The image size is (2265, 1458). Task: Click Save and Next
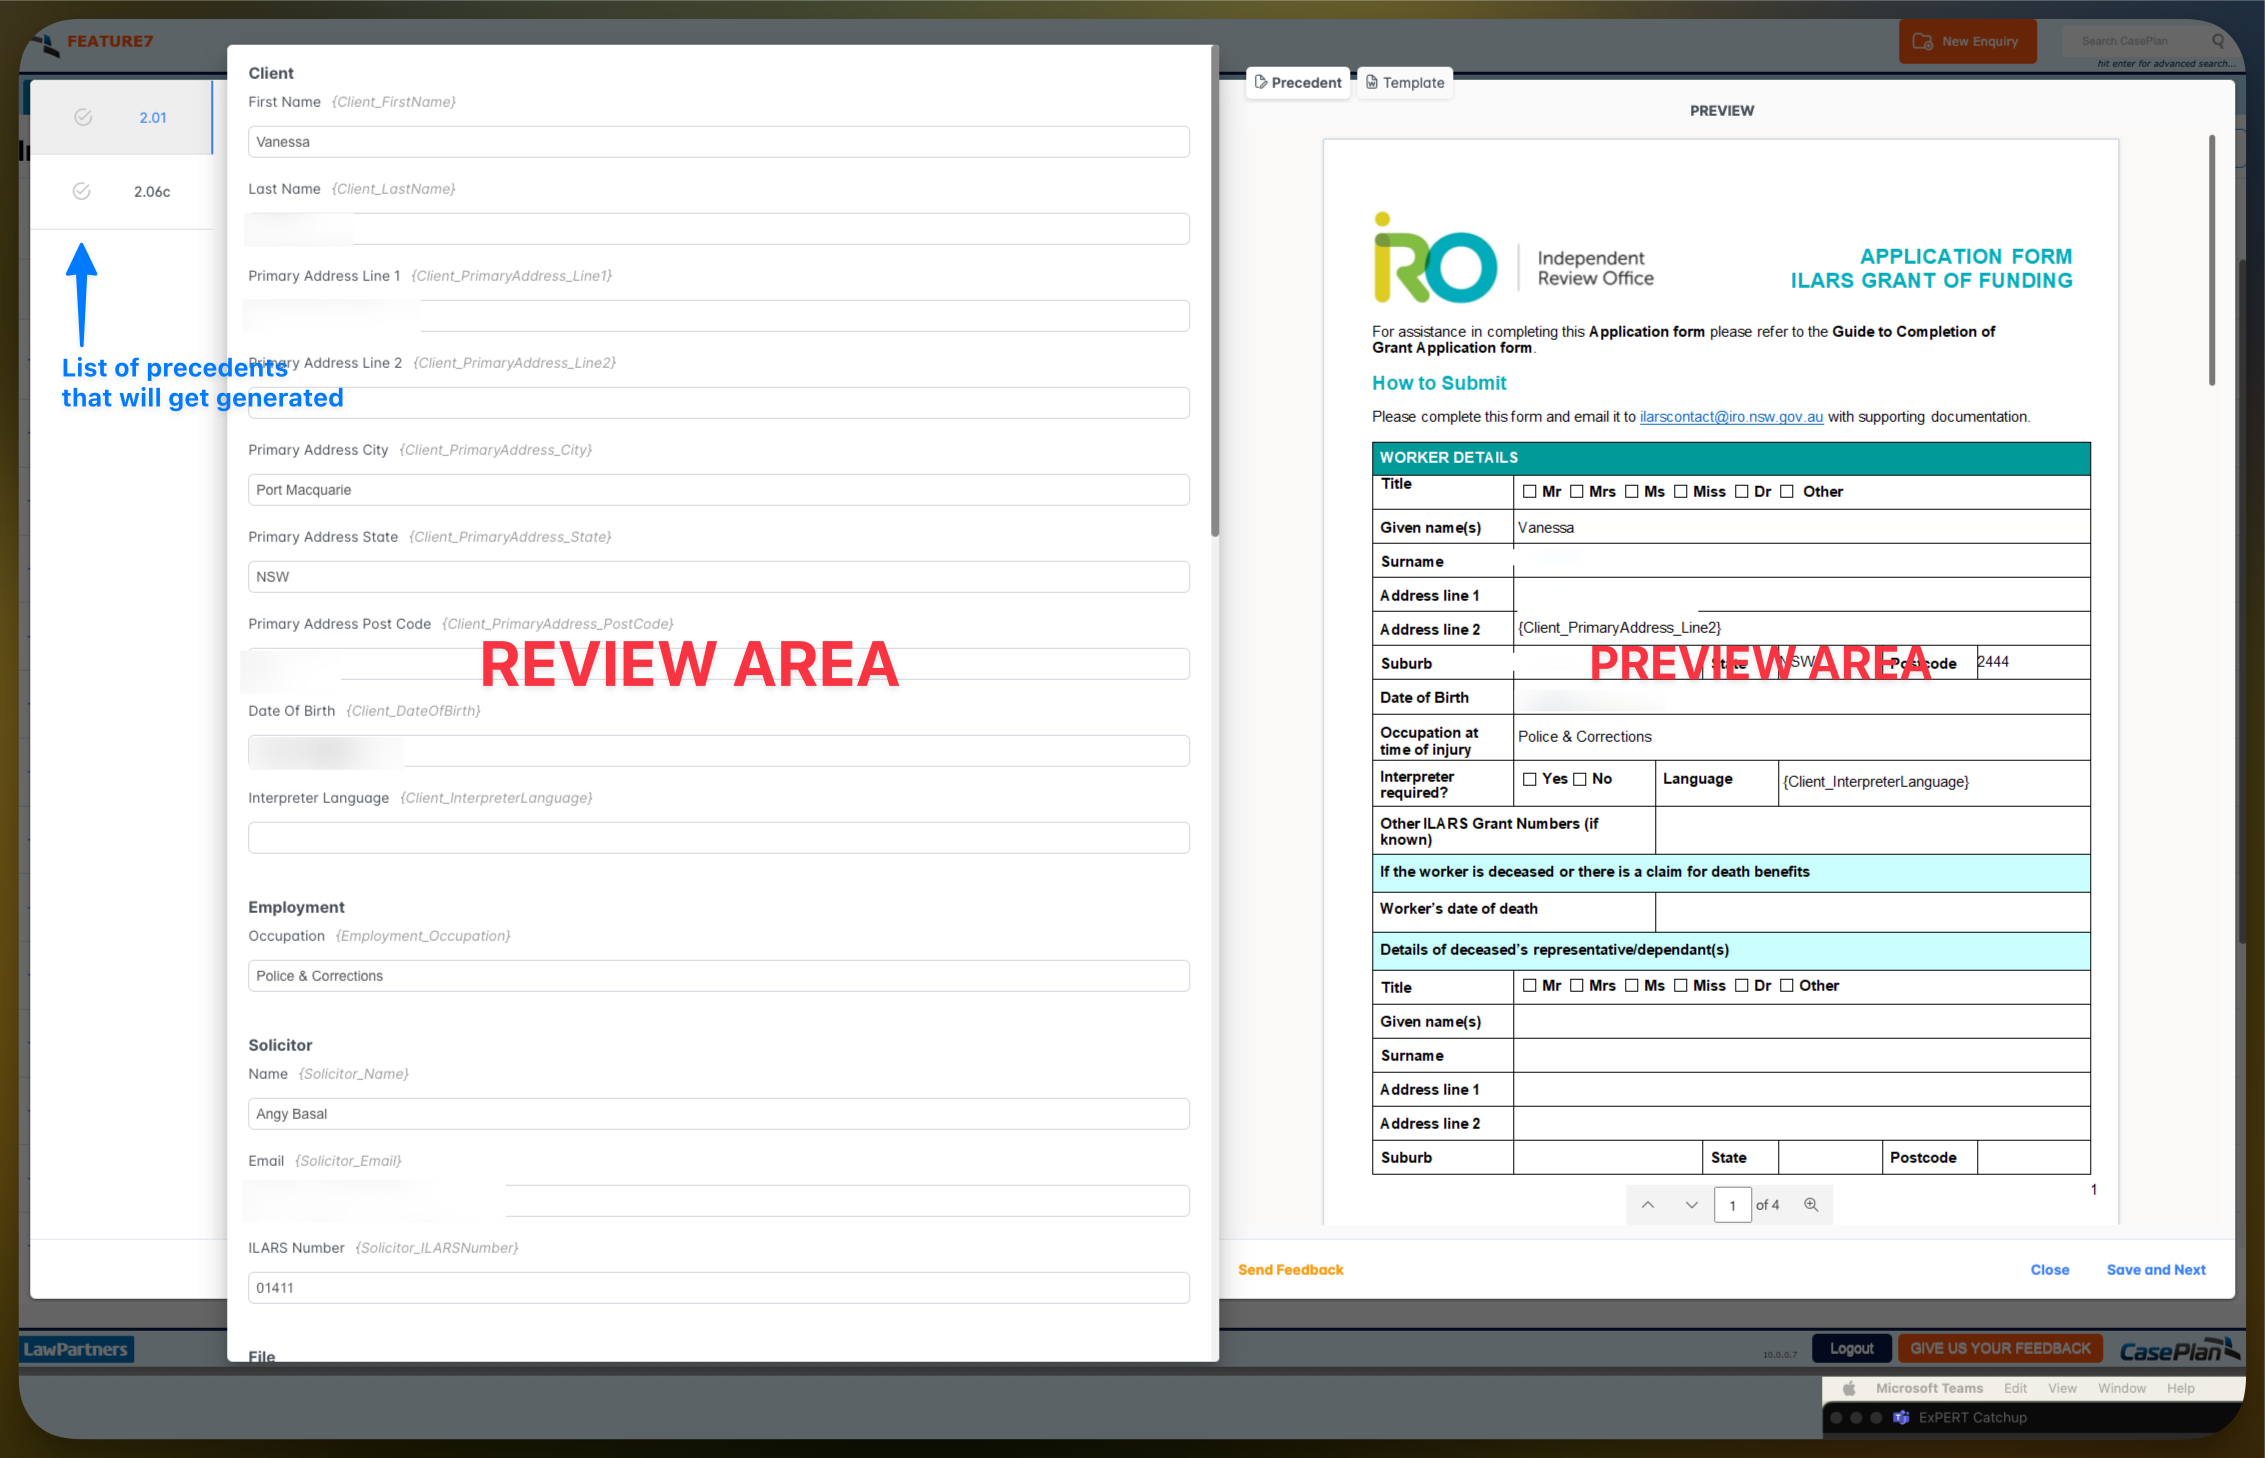tap(2156, 1270)
